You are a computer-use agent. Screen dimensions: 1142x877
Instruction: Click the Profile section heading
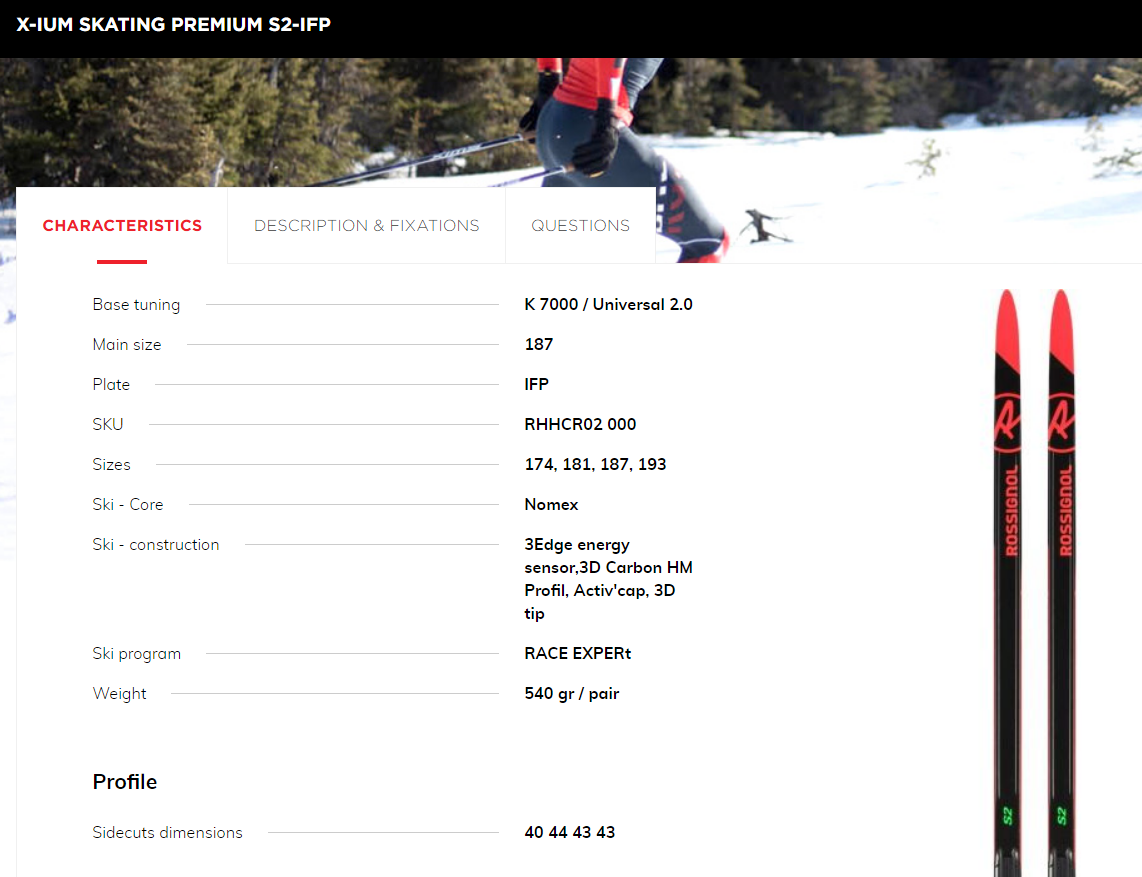pos(125,782)
